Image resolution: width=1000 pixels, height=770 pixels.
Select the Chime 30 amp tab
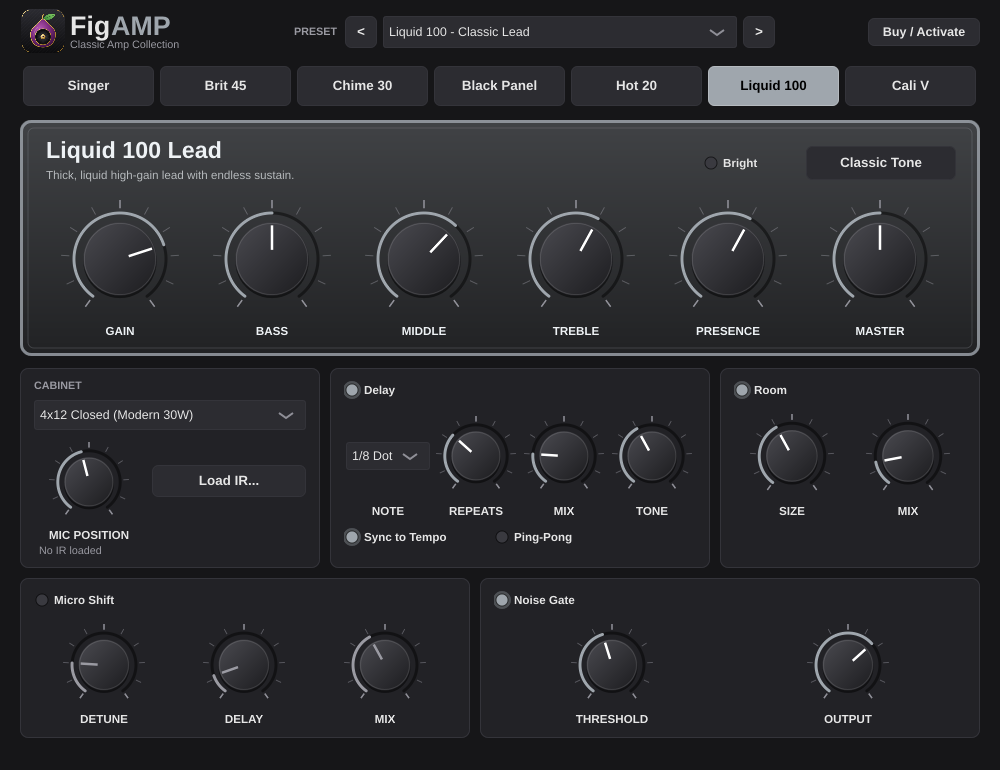(x=362, y=85)
